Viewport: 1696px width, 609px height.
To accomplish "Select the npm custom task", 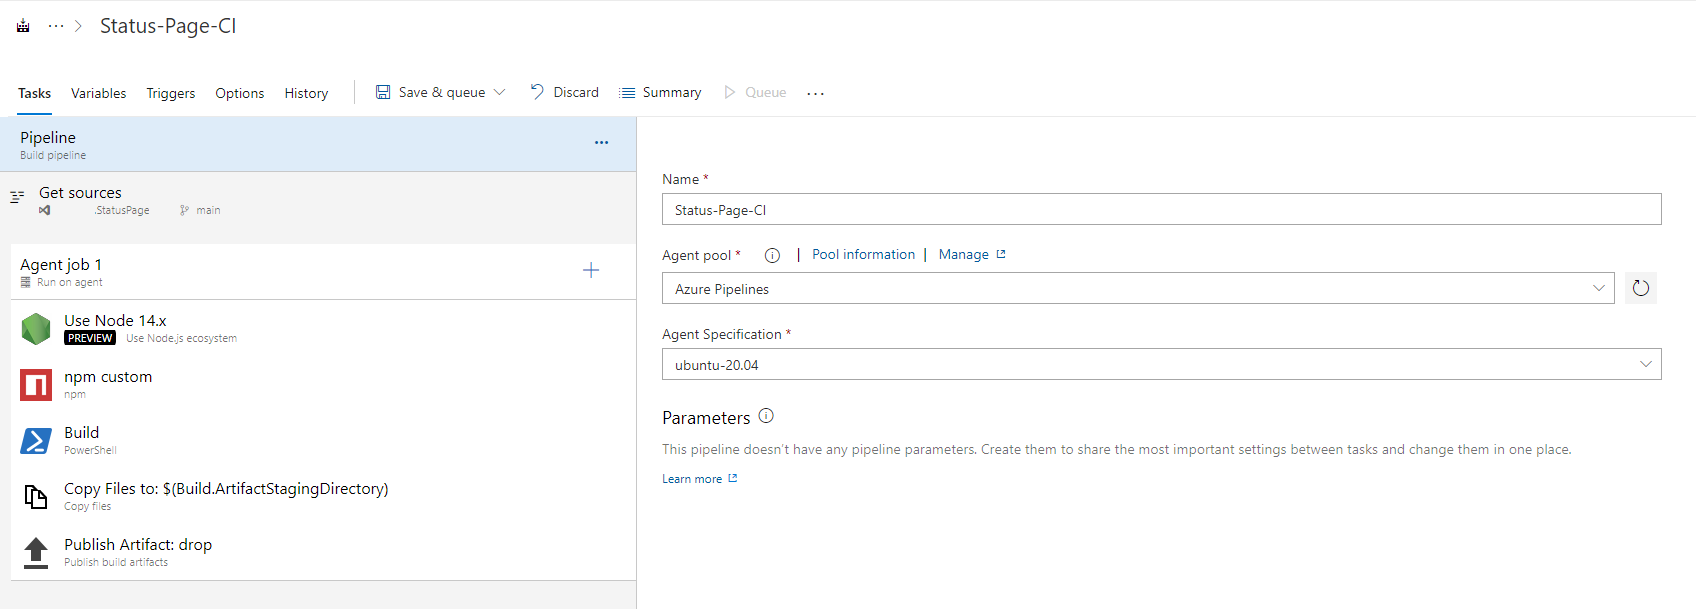I will (323, 384).
